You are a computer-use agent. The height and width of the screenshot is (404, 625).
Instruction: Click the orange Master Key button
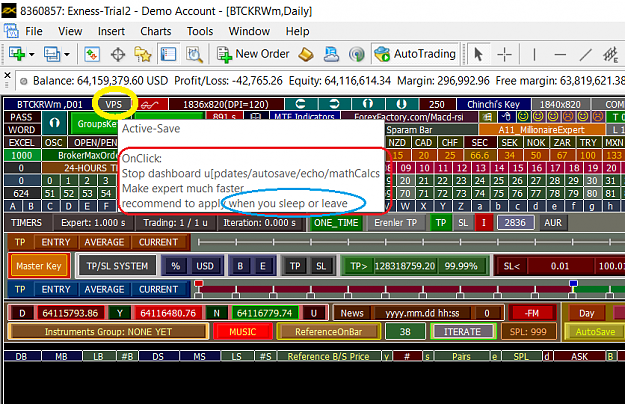[39, 266]
